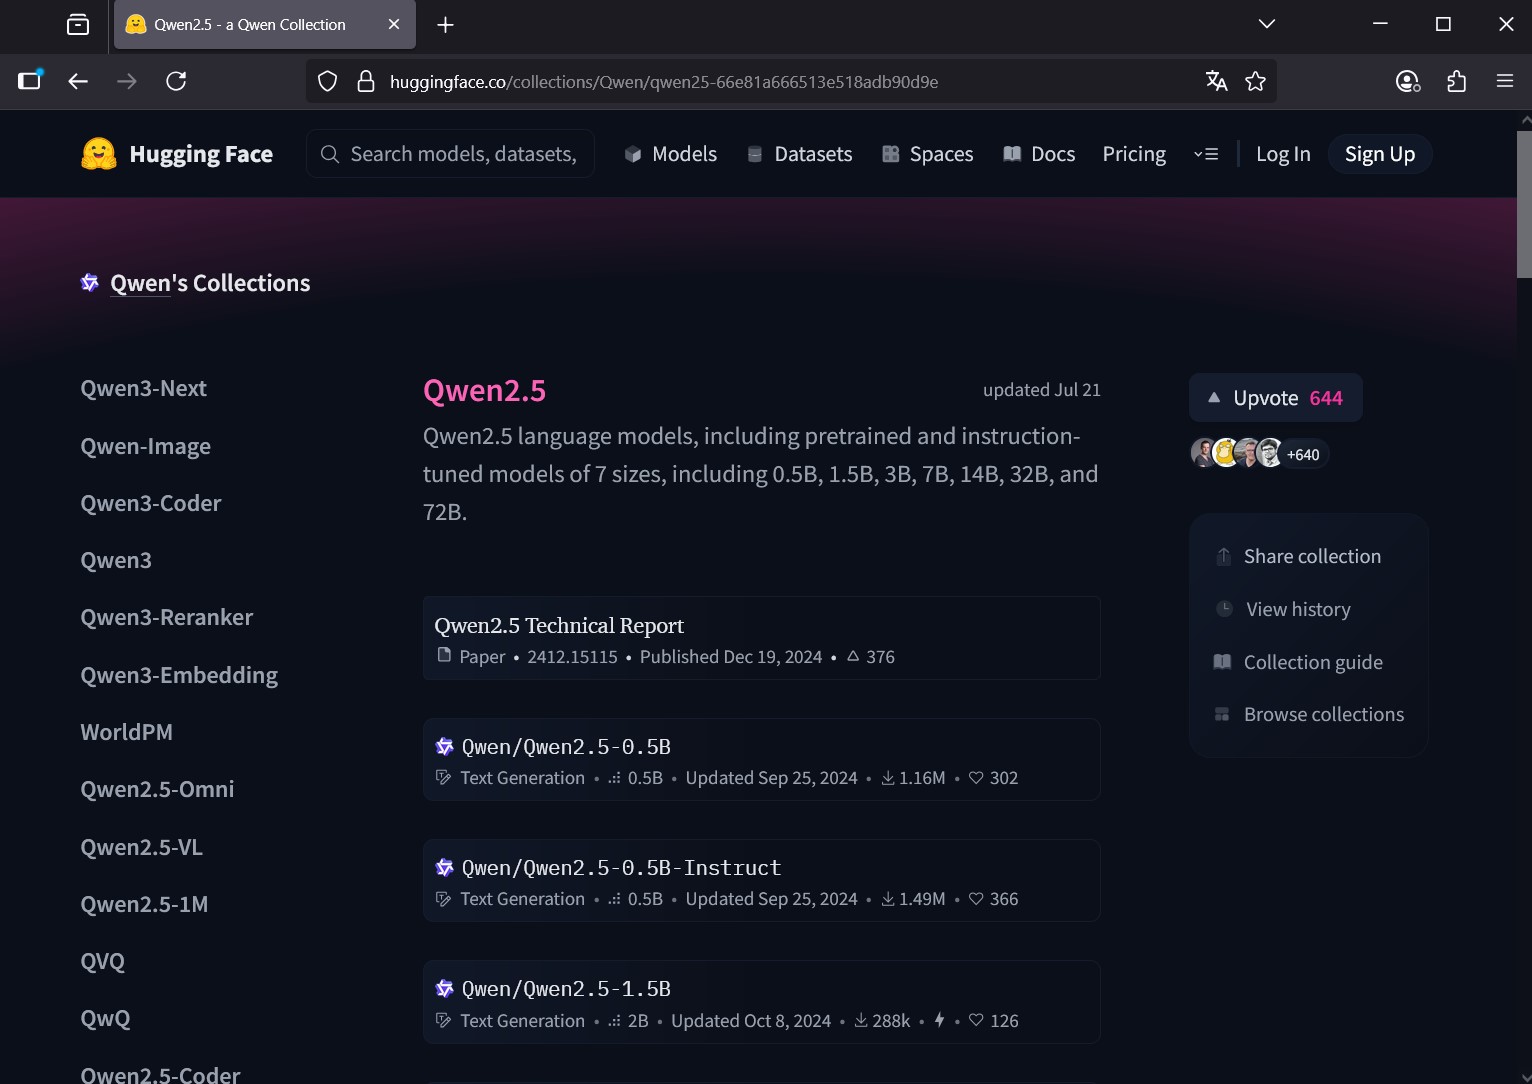
Task: Click the Qwen logo next to Qwen2.5-1.5B
Action: pyautogui.click(x=445, y=989)
